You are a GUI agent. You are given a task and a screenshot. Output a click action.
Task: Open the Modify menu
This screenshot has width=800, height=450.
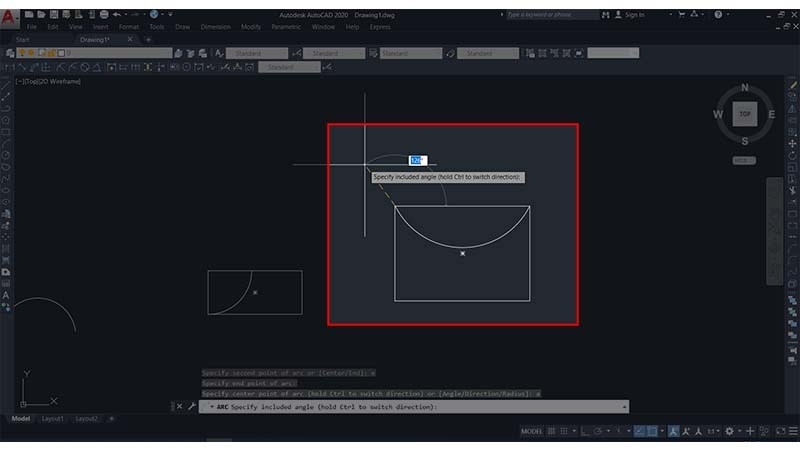click(251, 27)
